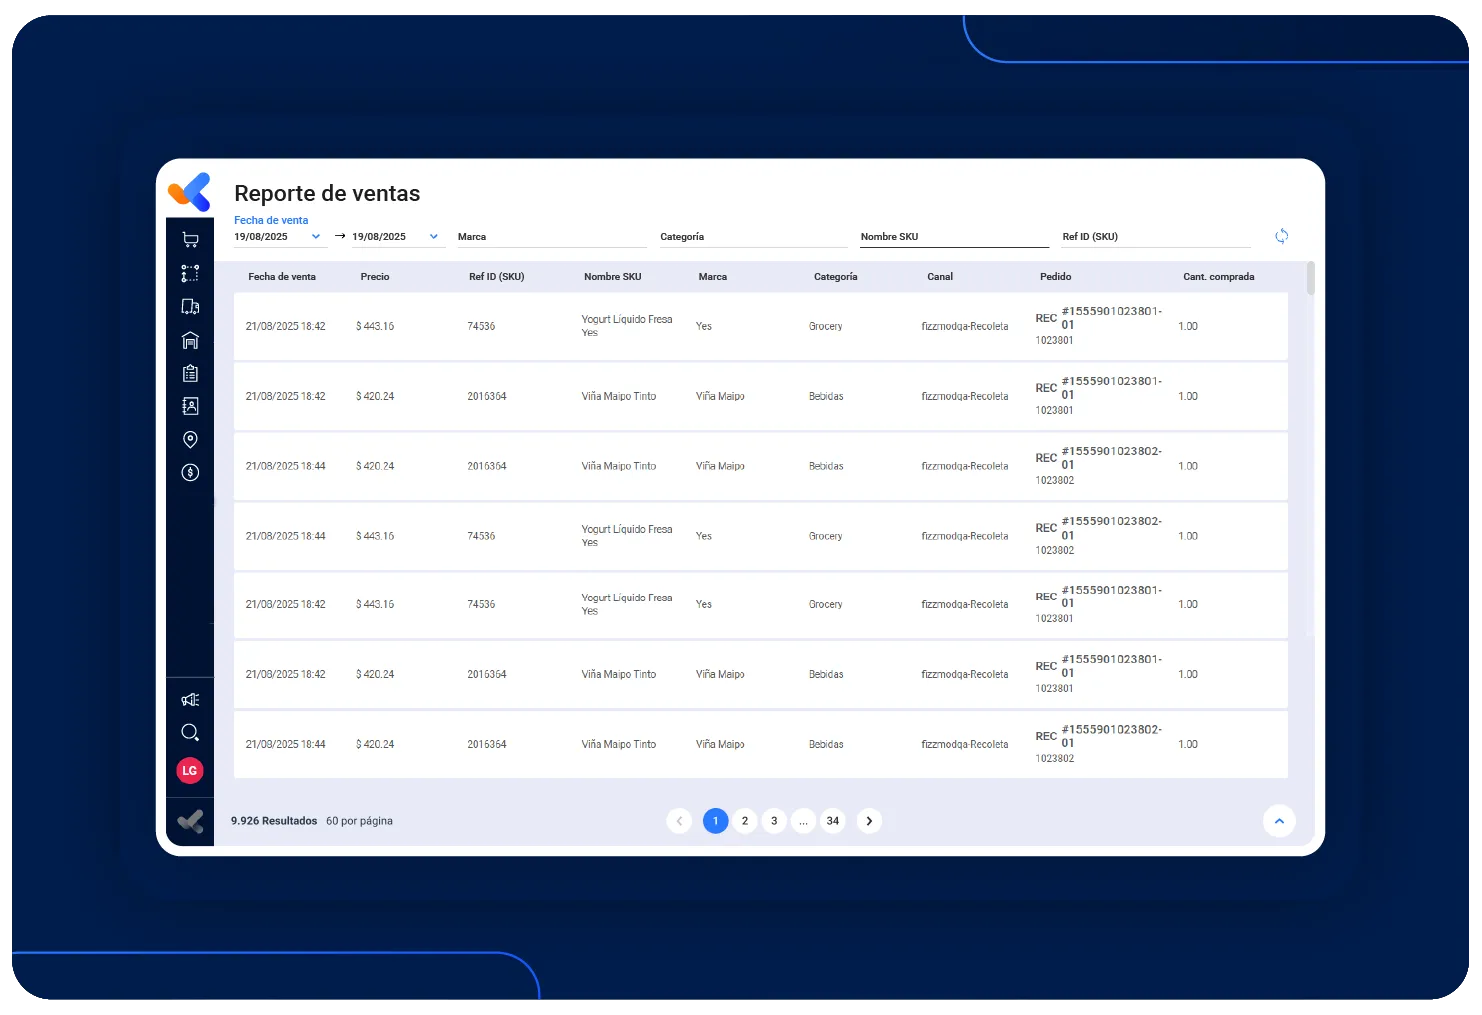Click the gray logo at sidebar bottom

pos(190,822)
